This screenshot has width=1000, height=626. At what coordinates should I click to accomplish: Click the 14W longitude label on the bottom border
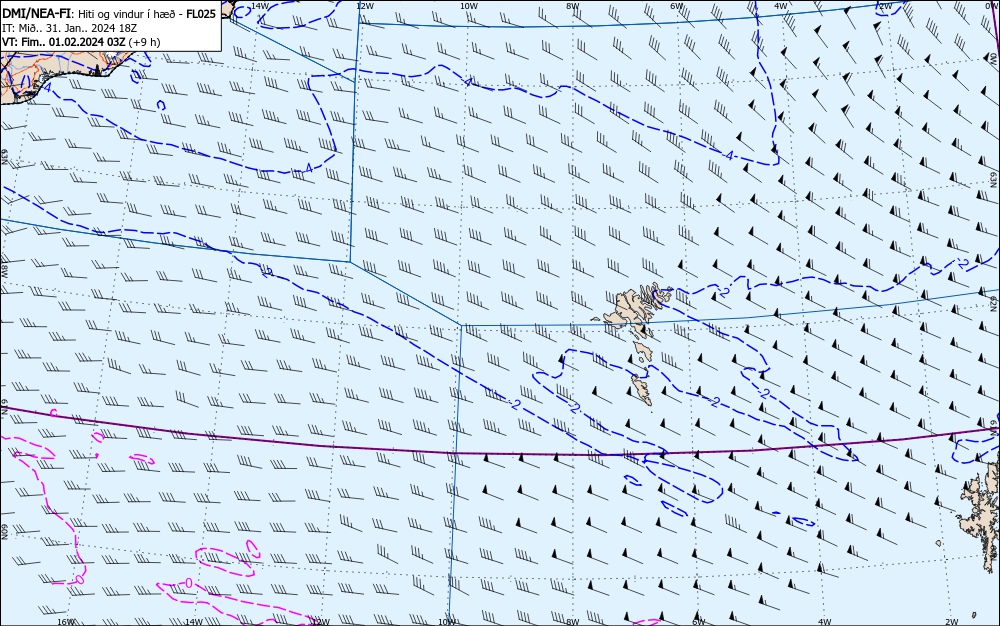[193, 622]
